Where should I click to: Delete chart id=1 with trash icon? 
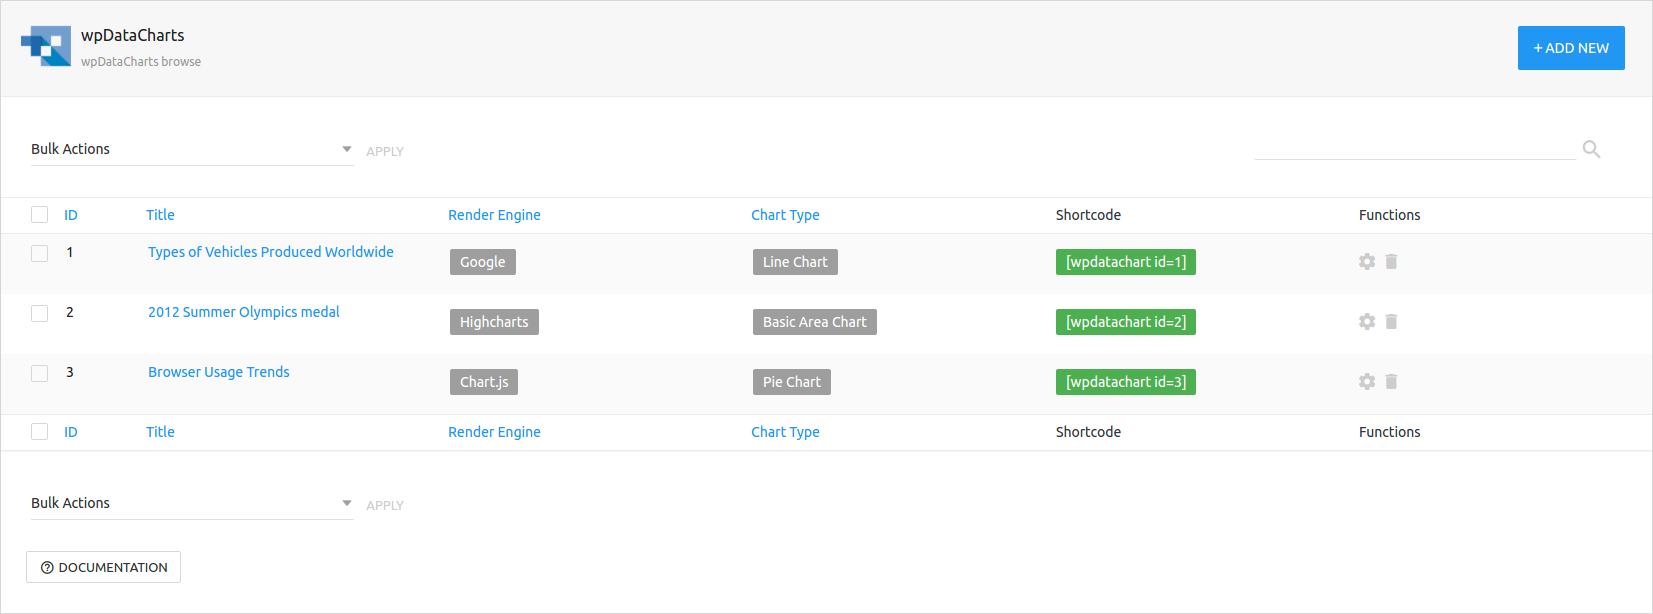coord(1391,262)
